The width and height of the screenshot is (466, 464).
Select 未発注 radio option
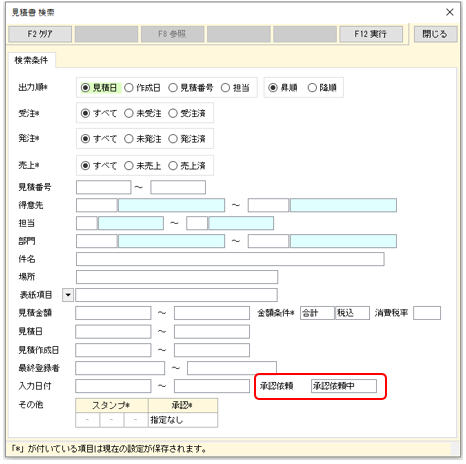[x=143, y=139]
